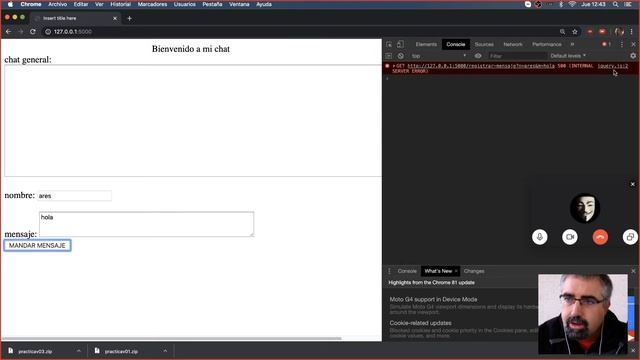The image size is (640, 360).
Task: Click the MANDAR MENSAJE button
Action: (38, 245)
